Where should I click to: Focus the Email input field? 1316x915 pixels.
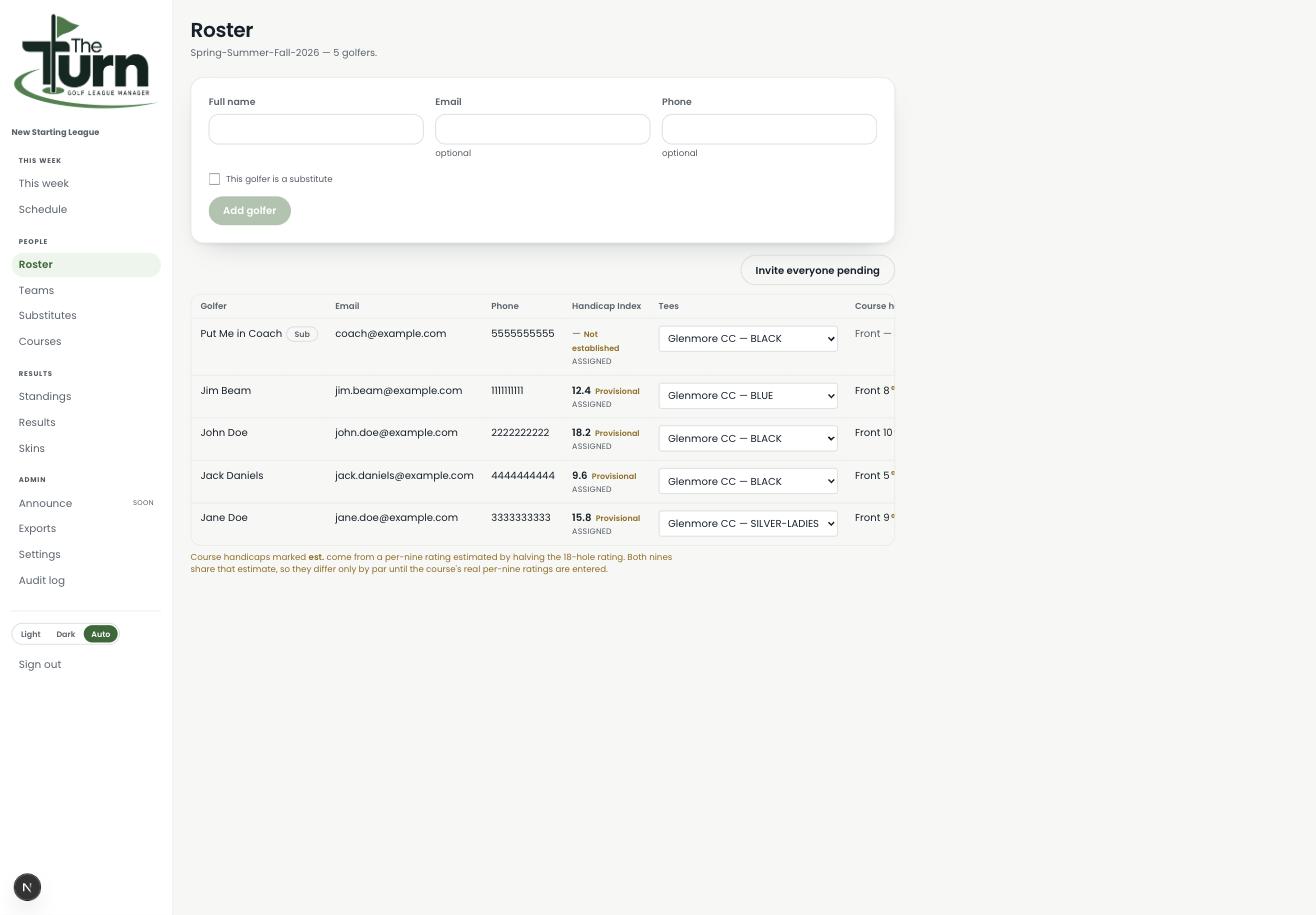click(x=542, y=129)
